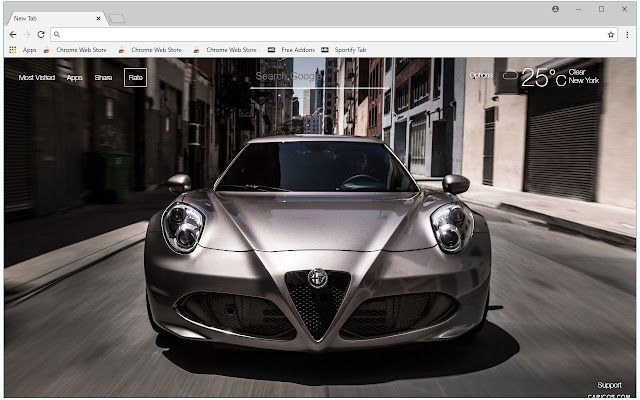The image size is (640, 400).
Task: Minimize the Chrome window
Action: tap(578, 9)
